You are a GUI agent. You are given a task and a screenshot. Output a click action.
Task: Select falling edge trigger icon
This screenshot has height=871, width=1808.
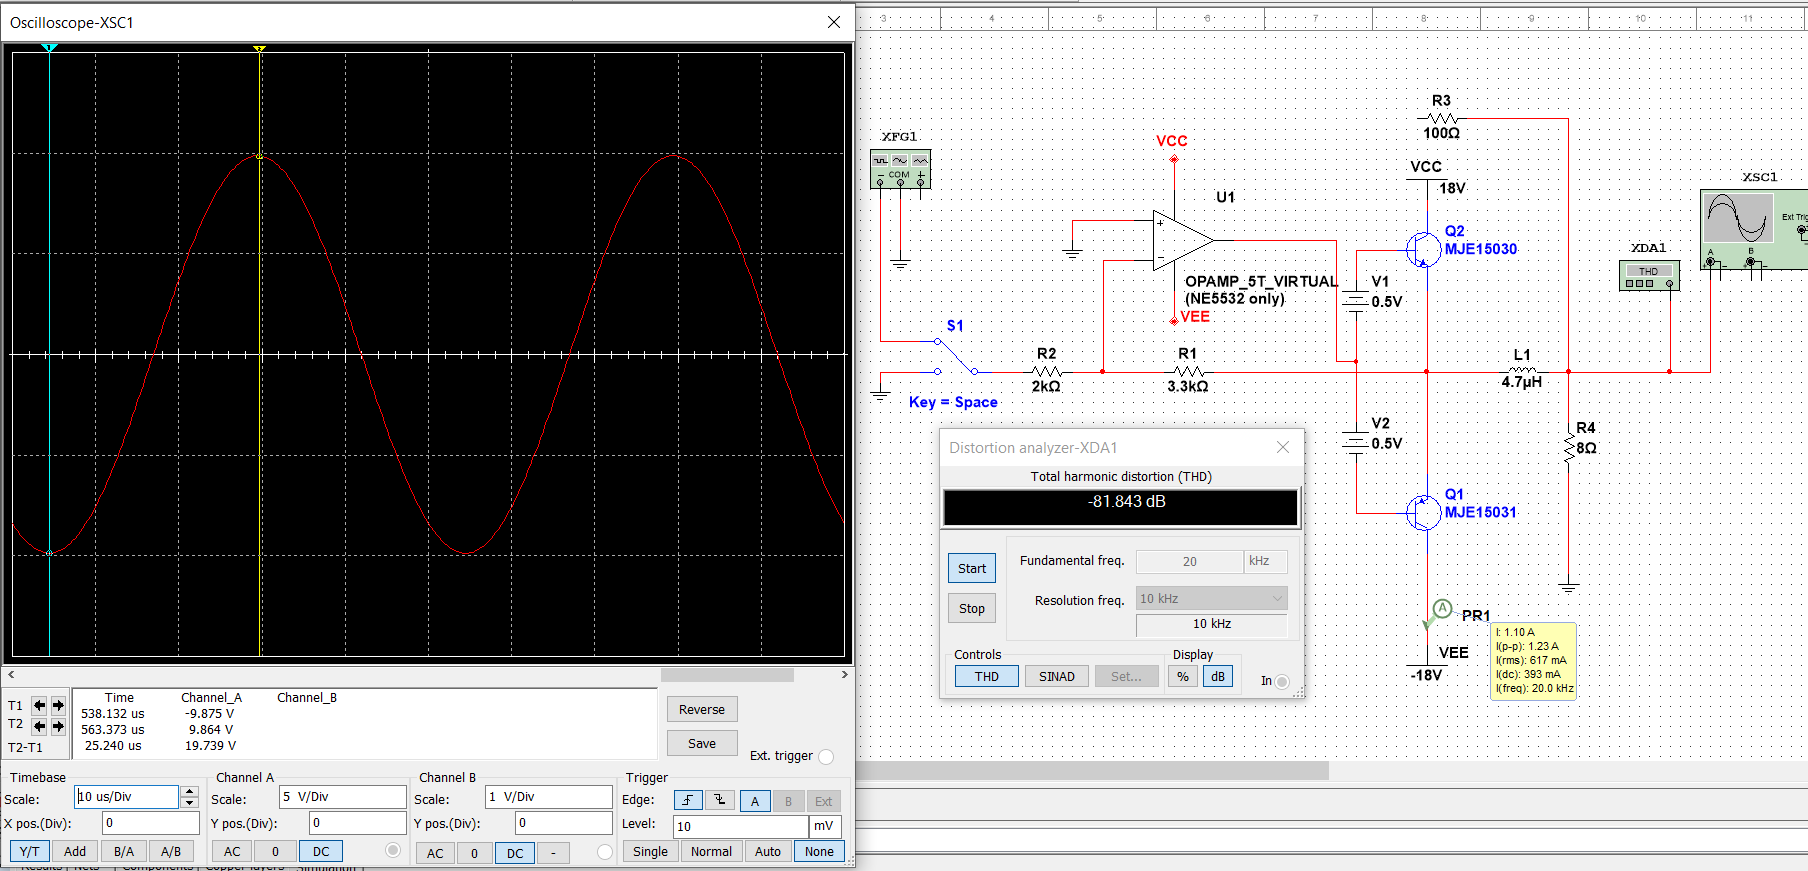(x=720, y=800)
